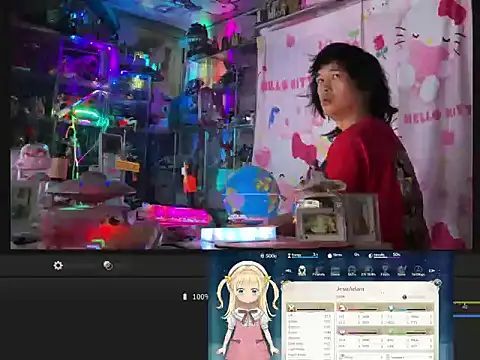
Task: Open the Tome tab in the game menu
Action: coord(402,271)
